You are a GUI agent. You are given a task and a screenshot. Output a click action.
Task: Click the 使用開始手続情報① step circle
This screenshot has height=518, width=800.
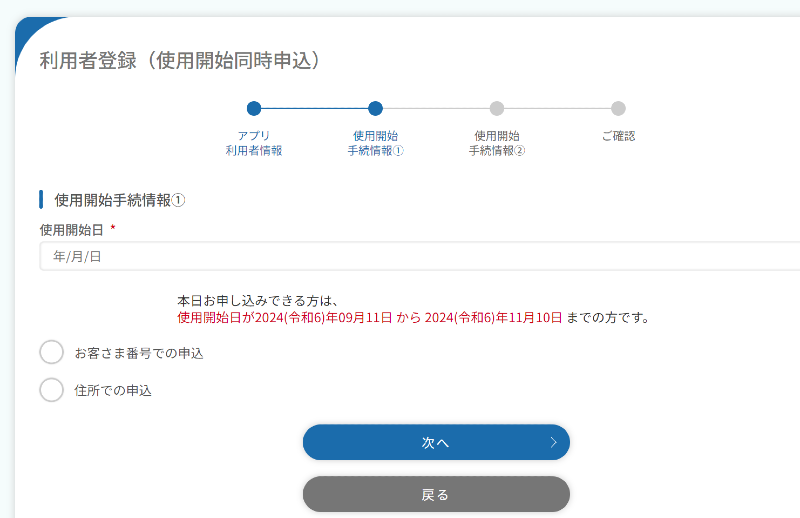click(x=375, y=108)
